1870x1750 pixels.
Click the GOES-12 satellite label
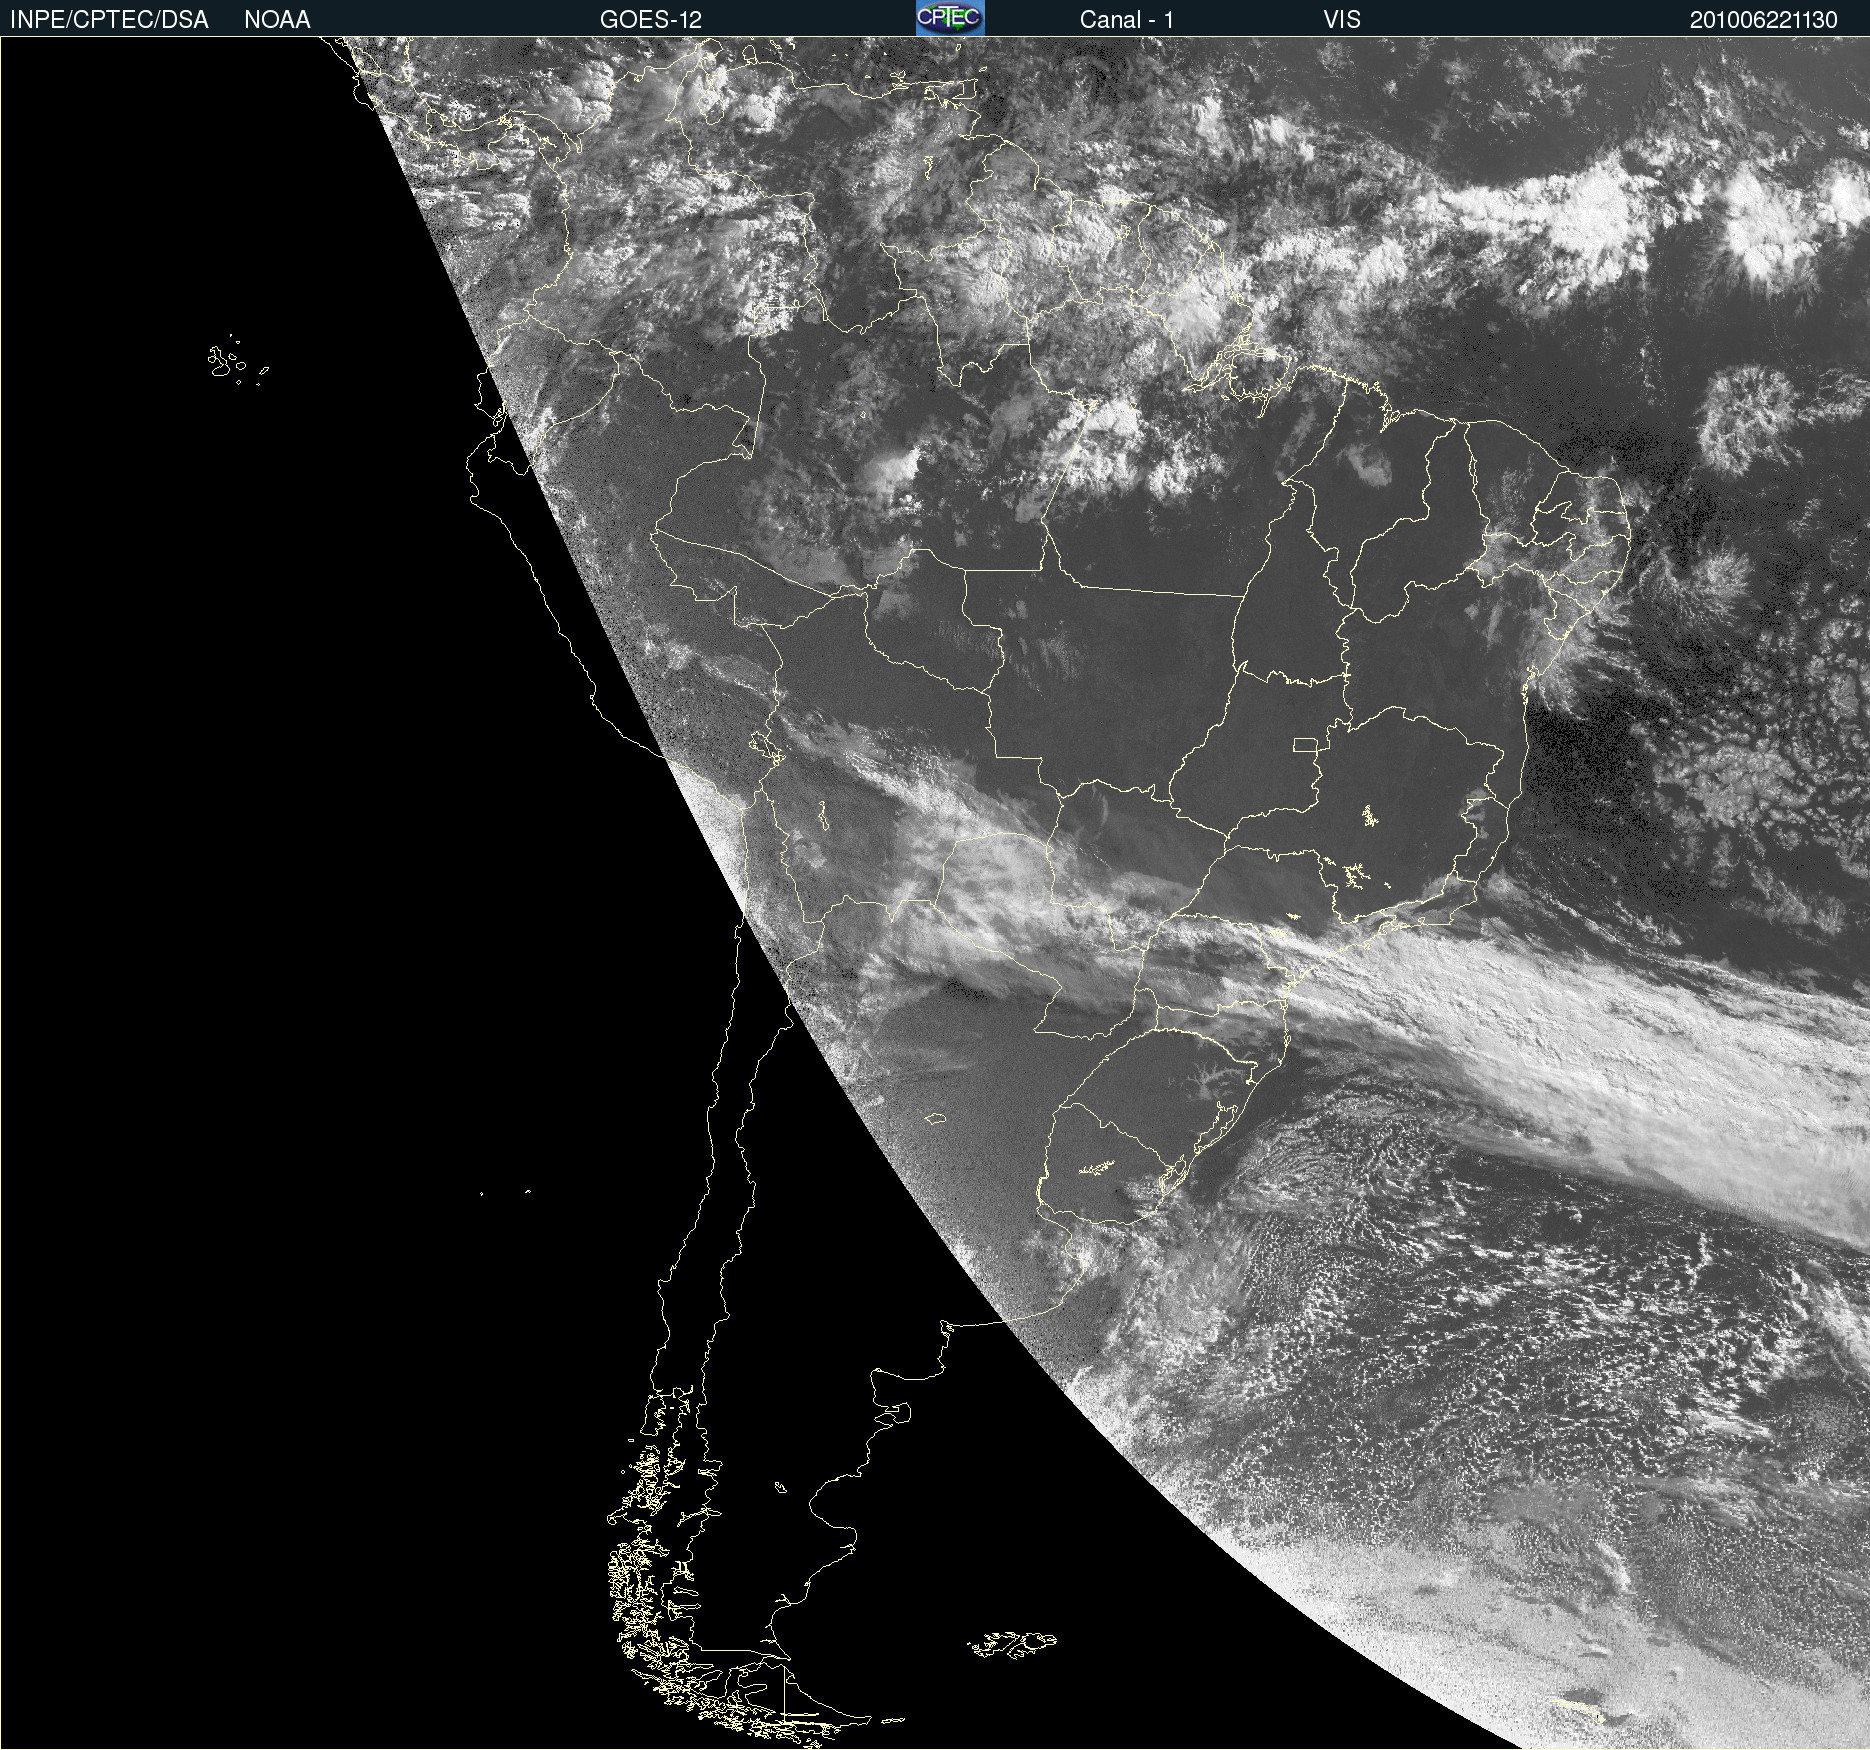651,20
